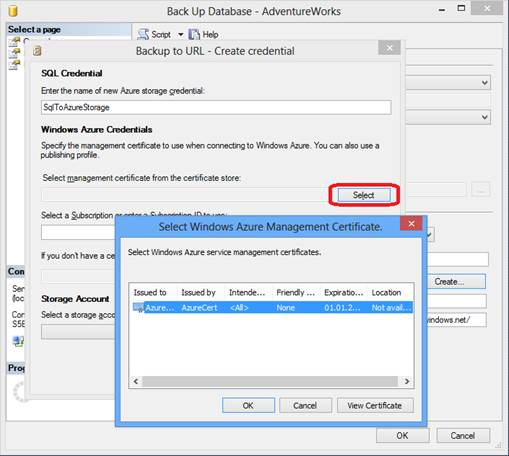Select the AzureCert certificate row

[x=272, y=307]
